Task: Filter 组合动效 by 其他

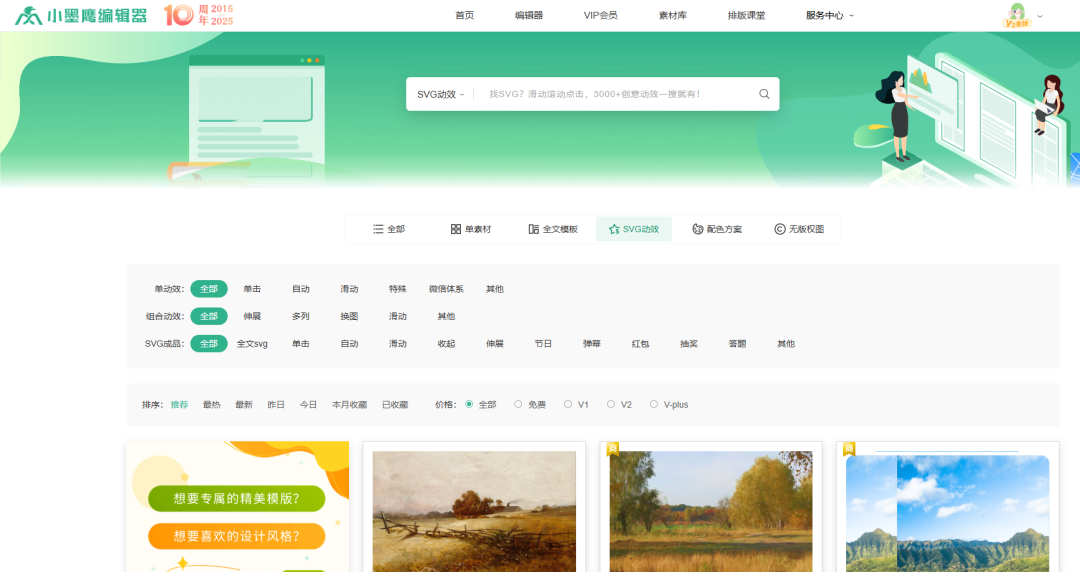Action: coord(446,316)
